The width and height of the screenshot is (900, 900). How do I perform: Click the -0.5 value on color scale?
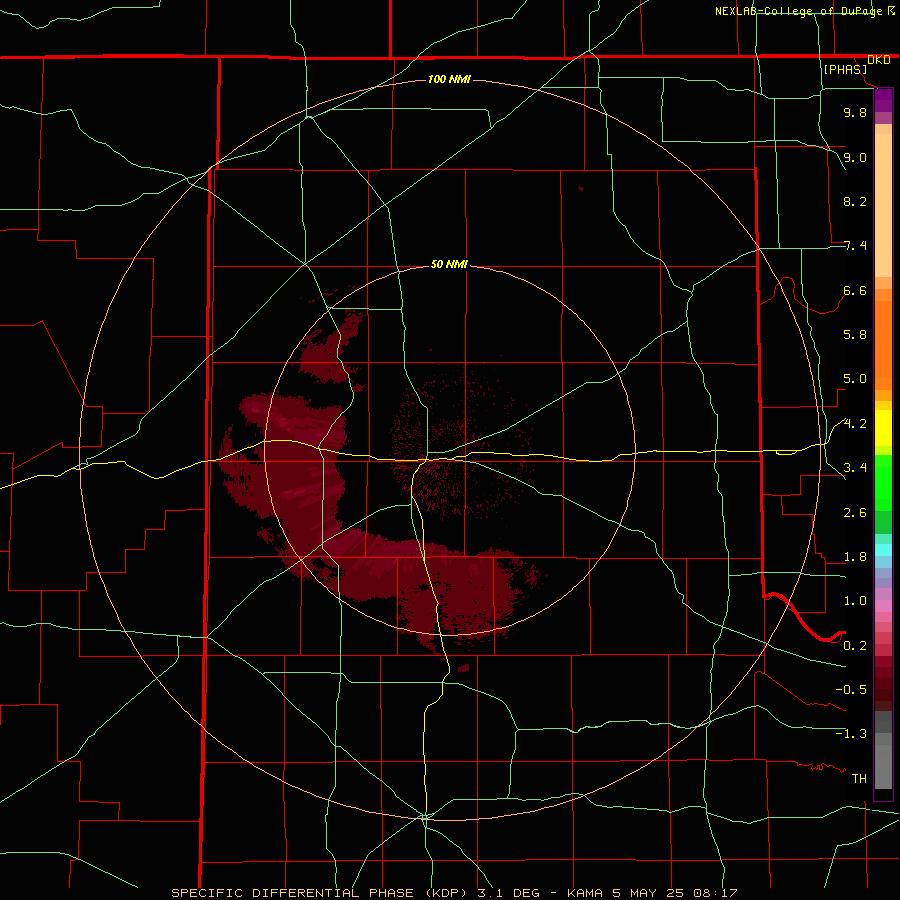coord(851,690)
